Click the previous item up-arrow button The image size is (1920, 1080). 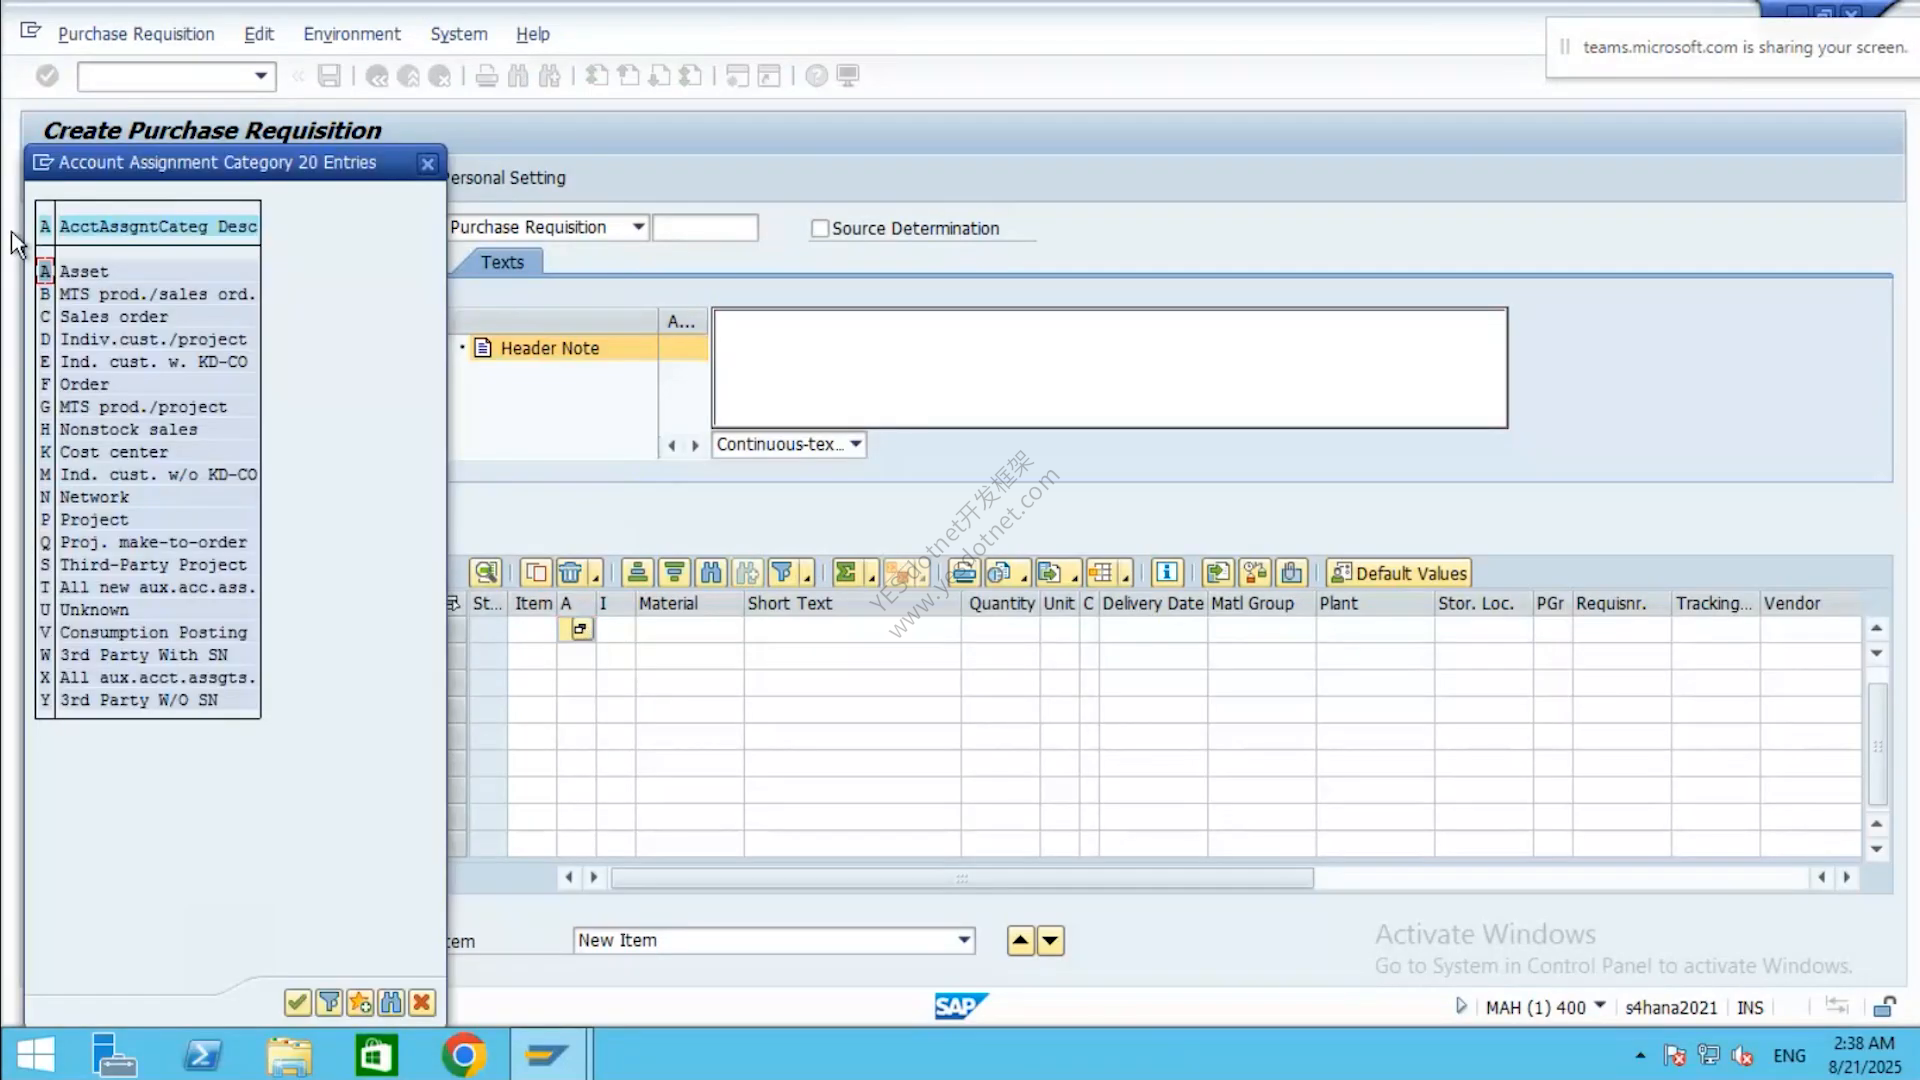[1020, 941]
